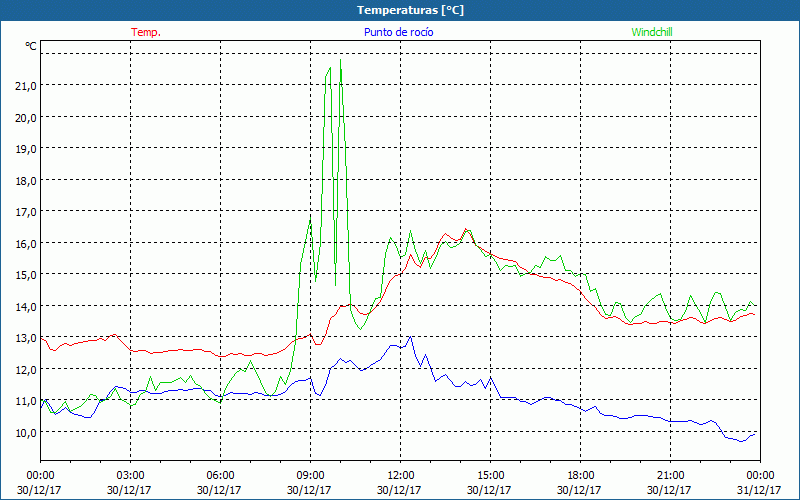This screenshot has height=500, width=800.
Task: Click the 09:00 time axis label
Action: tap(310, 476)
